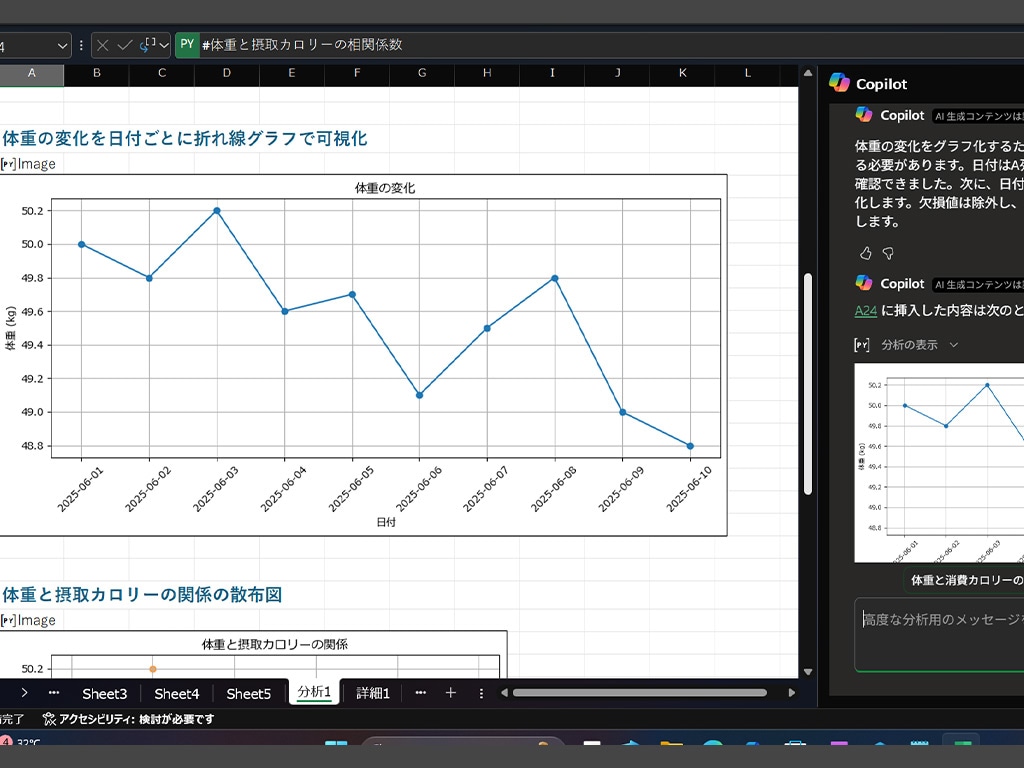Select column L header
1024x768 pixels.
tap(748, 73)
